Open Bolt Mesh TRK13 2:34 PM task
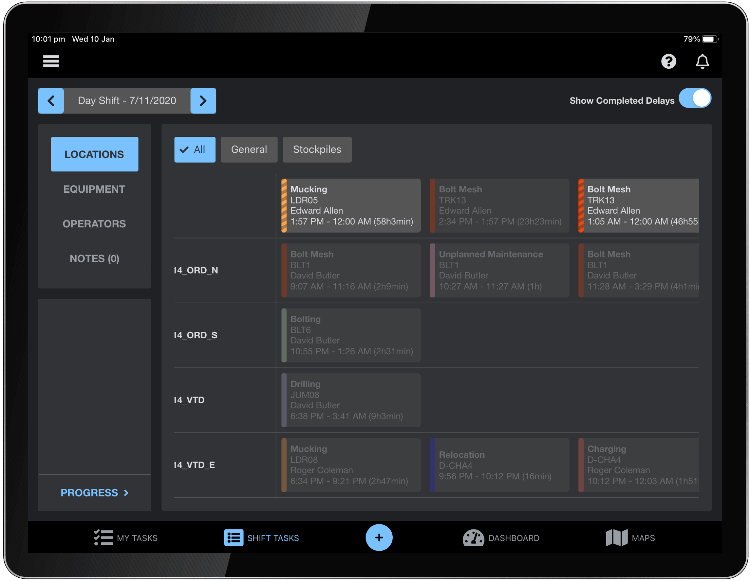Screen dimensions: 750x581 [x=499, y=206]
